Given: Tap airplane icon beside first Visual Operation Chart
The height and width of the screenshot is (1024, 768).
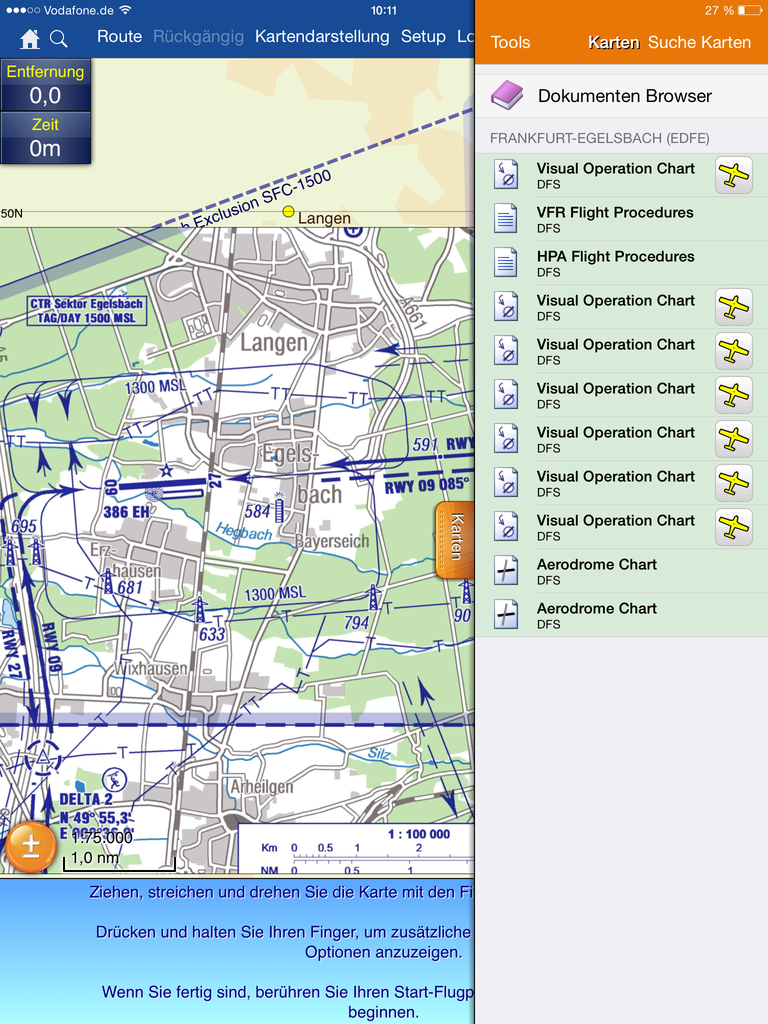Looking at the screenshot, I should pos(733,175).
